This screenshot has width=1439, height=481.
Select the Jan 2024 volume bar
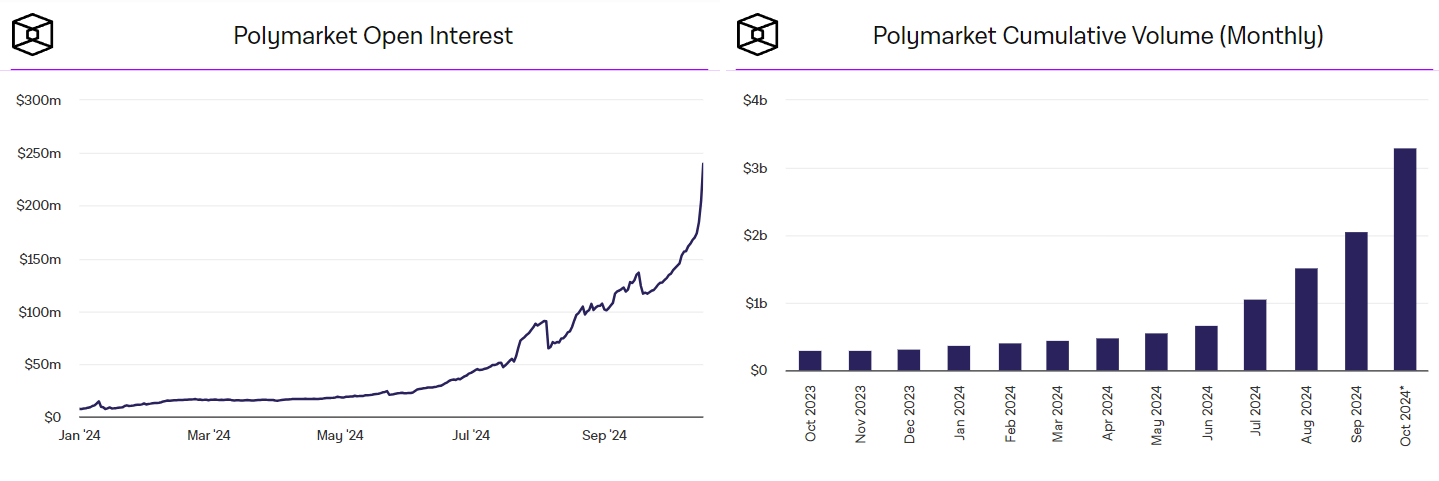[x=959, y=358]
